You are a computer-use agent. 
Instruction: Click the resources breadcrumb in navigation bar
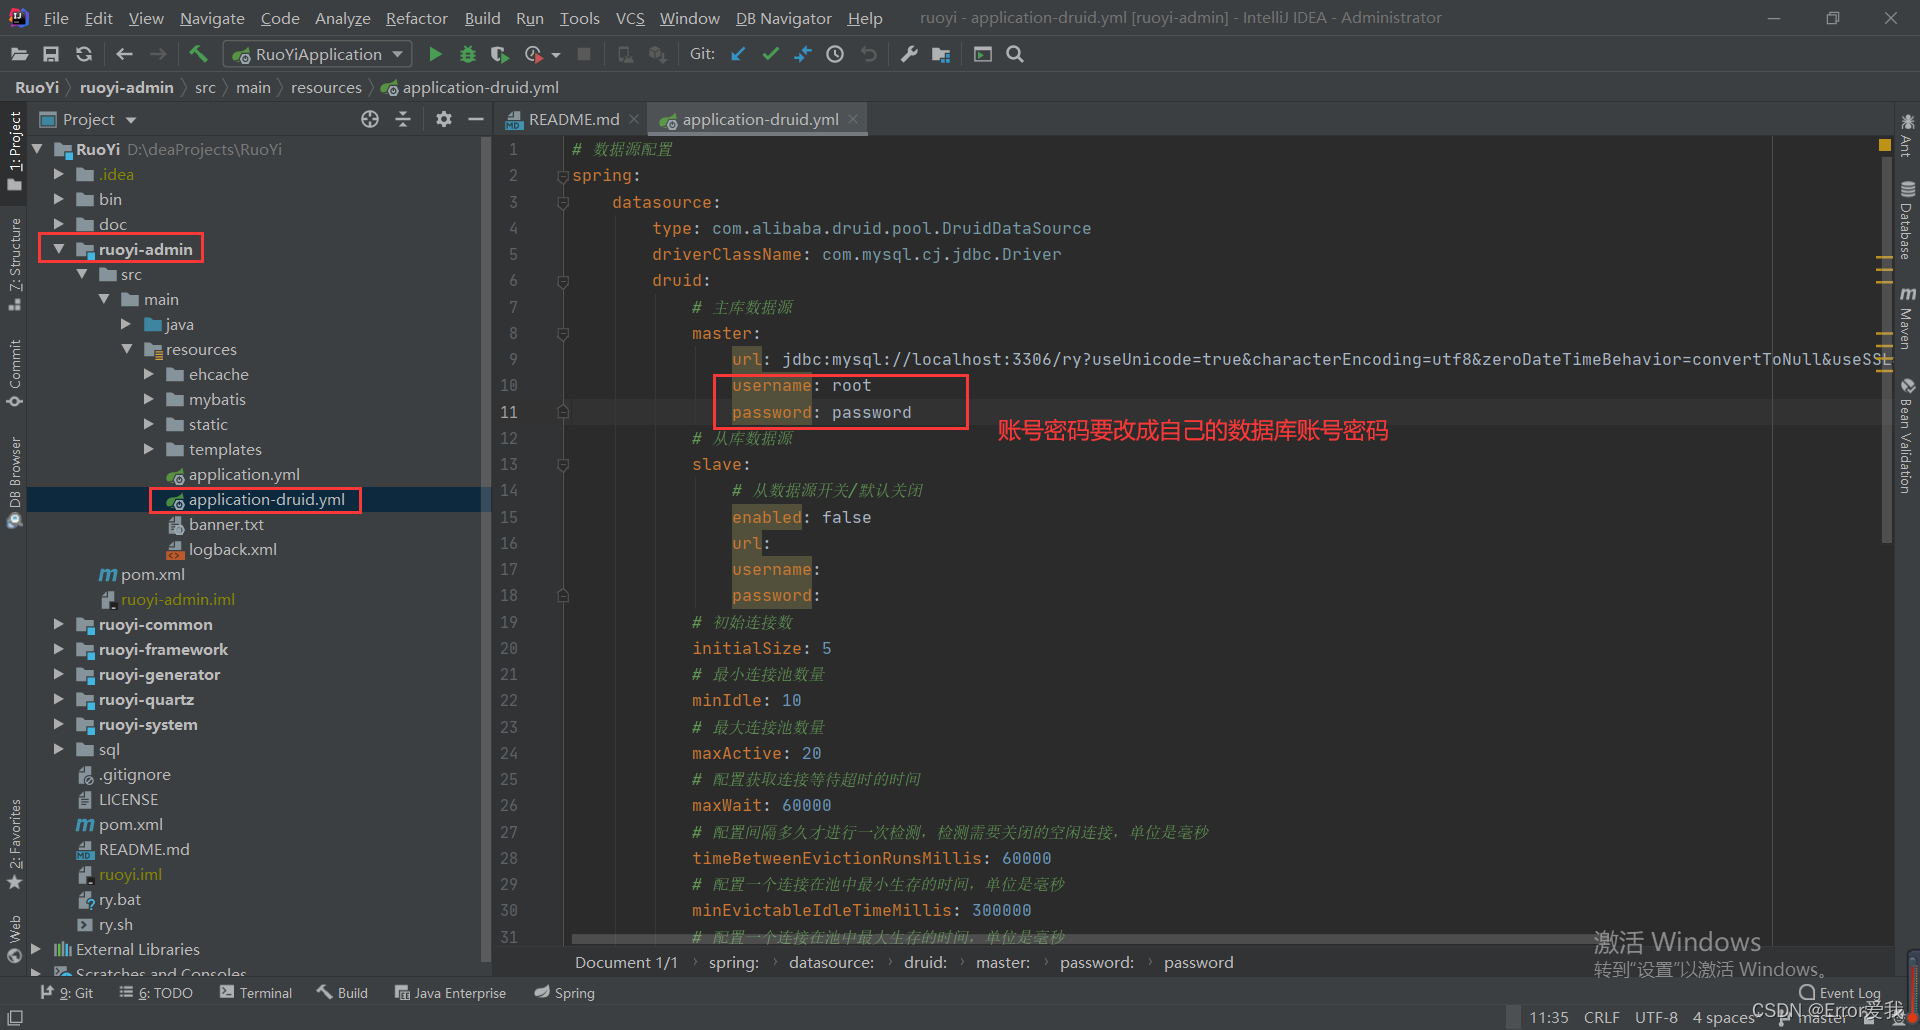click(326, 88)
